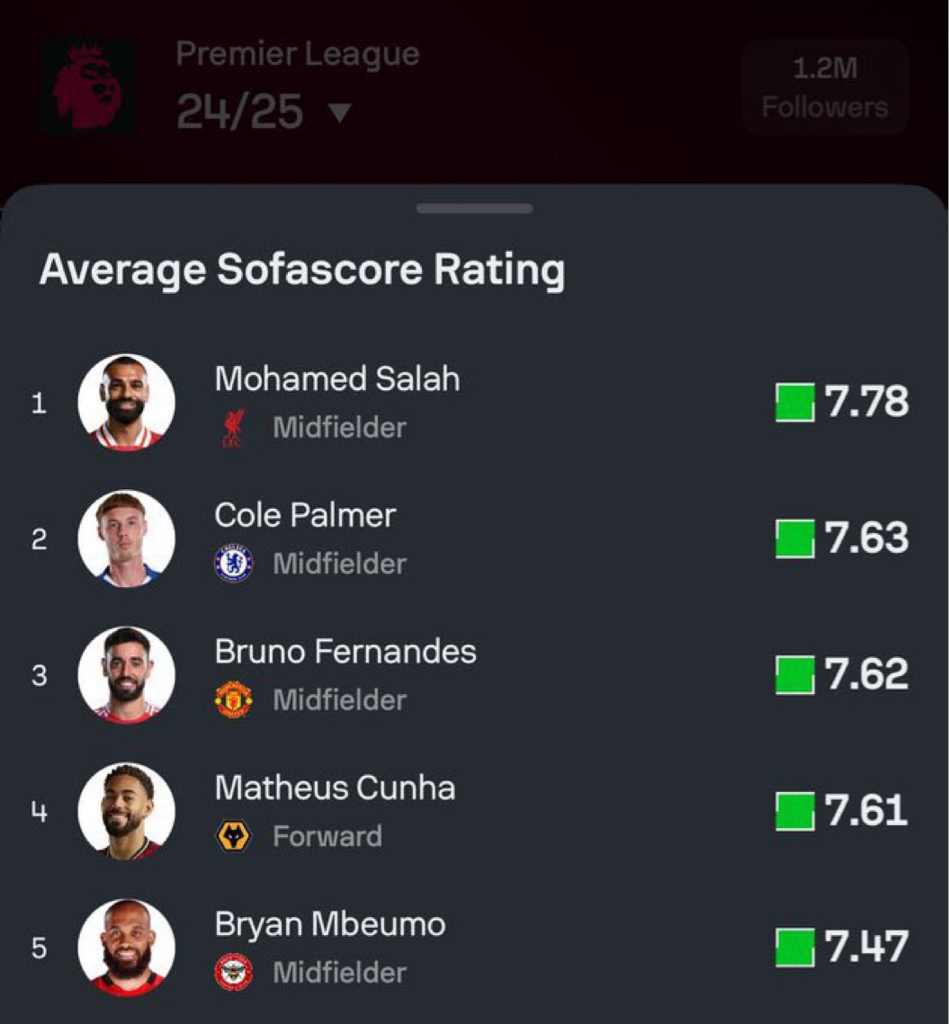Click the green square beside 7.78 rating
Viewport: 949px width, 1024px height.
[x=795, y=402]
